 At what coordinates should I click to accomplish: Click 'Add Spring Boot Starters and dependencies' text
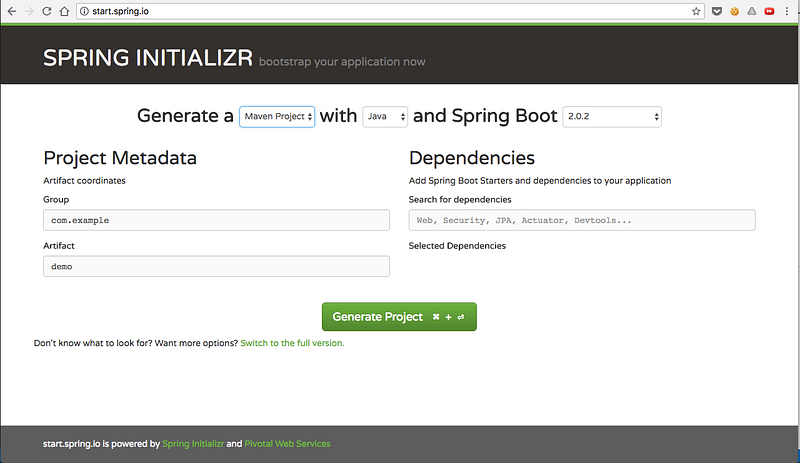[x=540, y=181]
